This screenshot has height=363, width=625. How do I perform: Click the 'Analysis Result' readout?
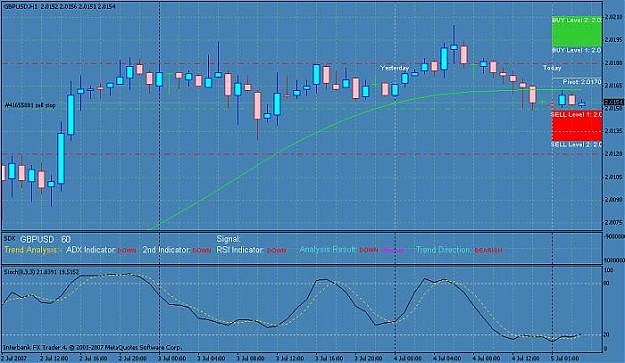[352, 250]
